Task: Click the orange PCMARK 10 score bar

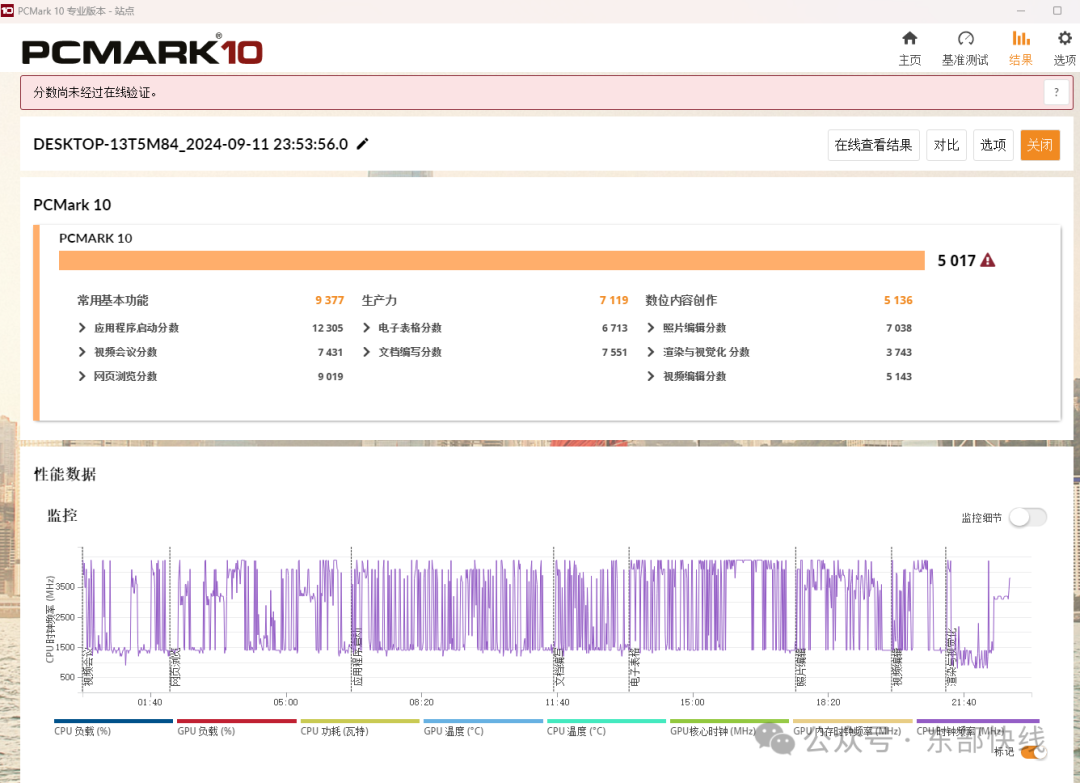Action: [x=492, y=260]
